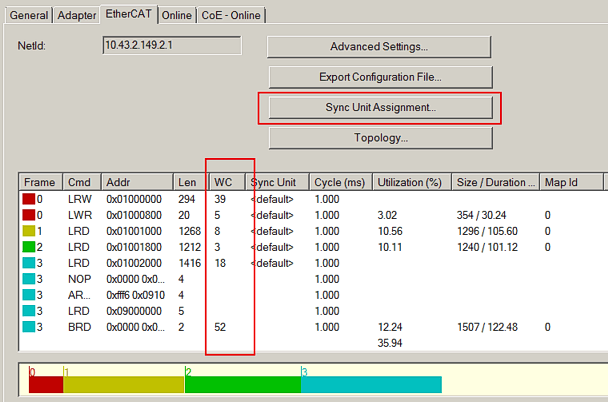Click the Map Id column header
608x402 pixels.
point(571,182)
